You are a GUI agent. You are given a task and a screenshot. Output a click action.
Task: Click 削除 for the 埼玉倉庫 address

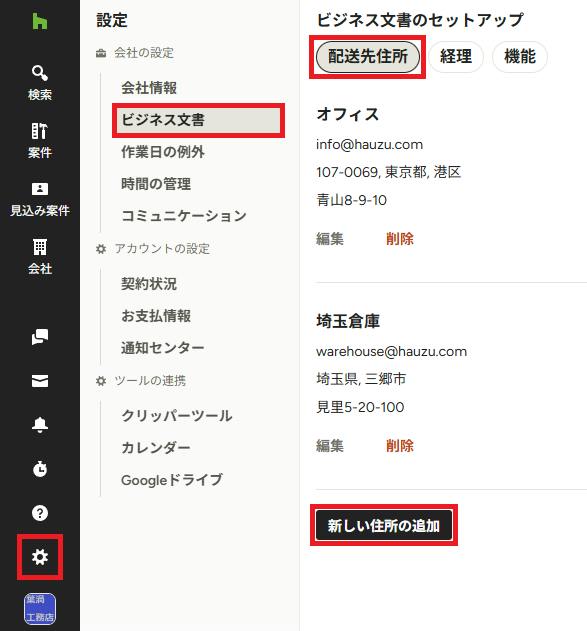point(400,446)
